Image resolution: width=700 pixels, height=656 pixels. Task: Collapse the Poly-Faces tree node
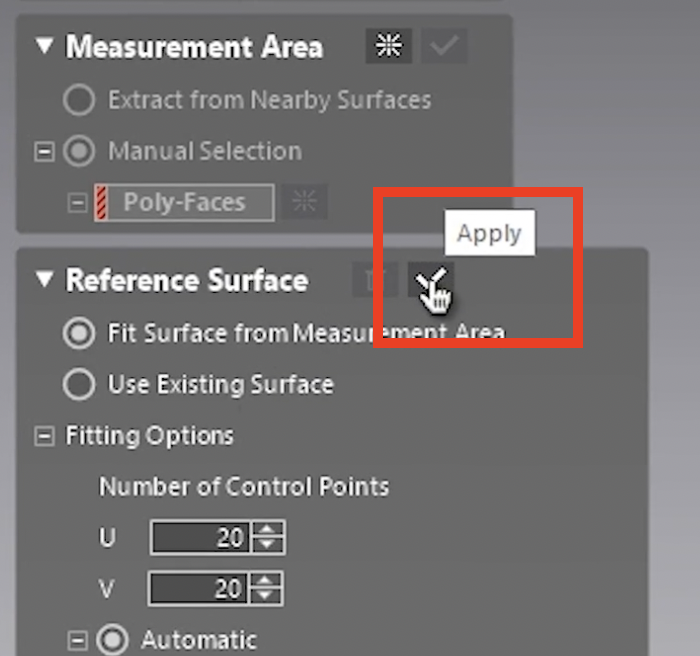pyautogui.click(x=77, y=203)
